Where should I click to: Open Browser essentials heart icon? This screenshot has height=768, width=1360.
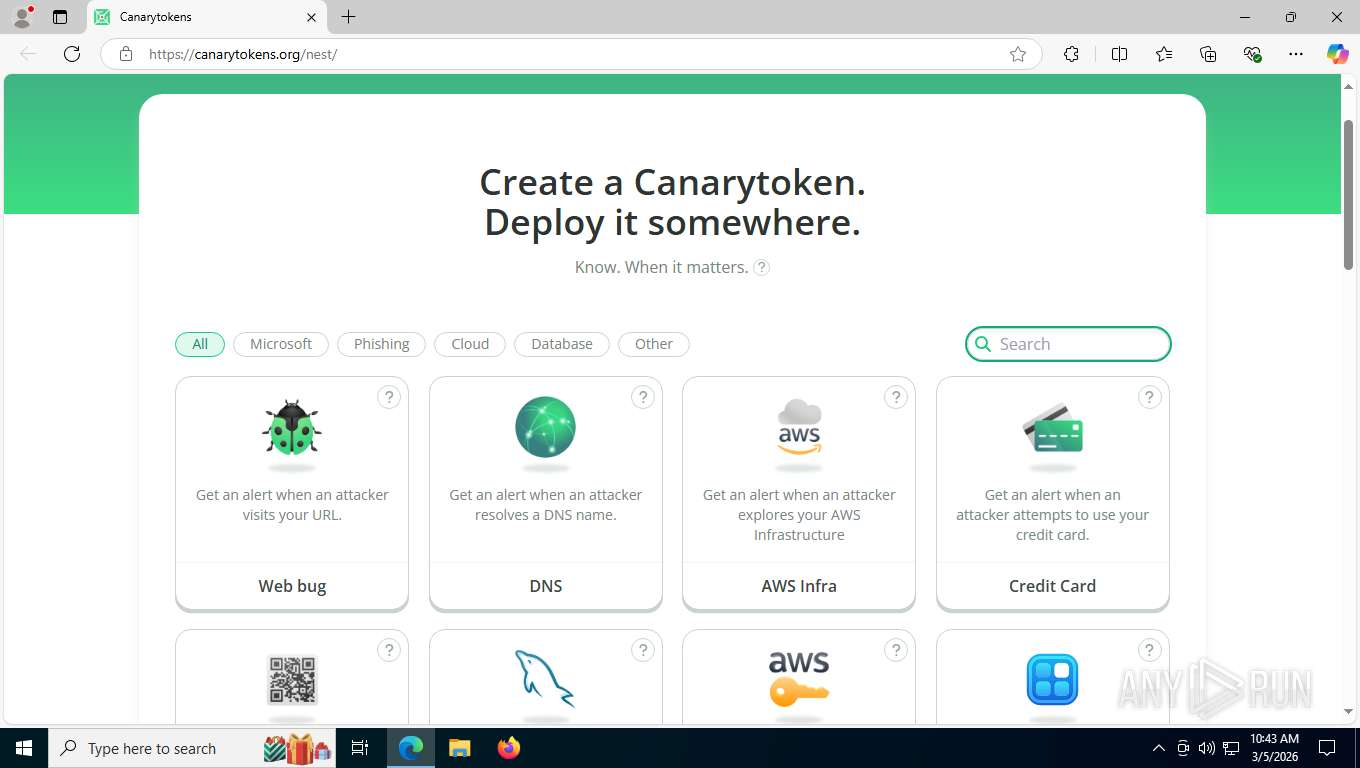tap(1252, 54)
